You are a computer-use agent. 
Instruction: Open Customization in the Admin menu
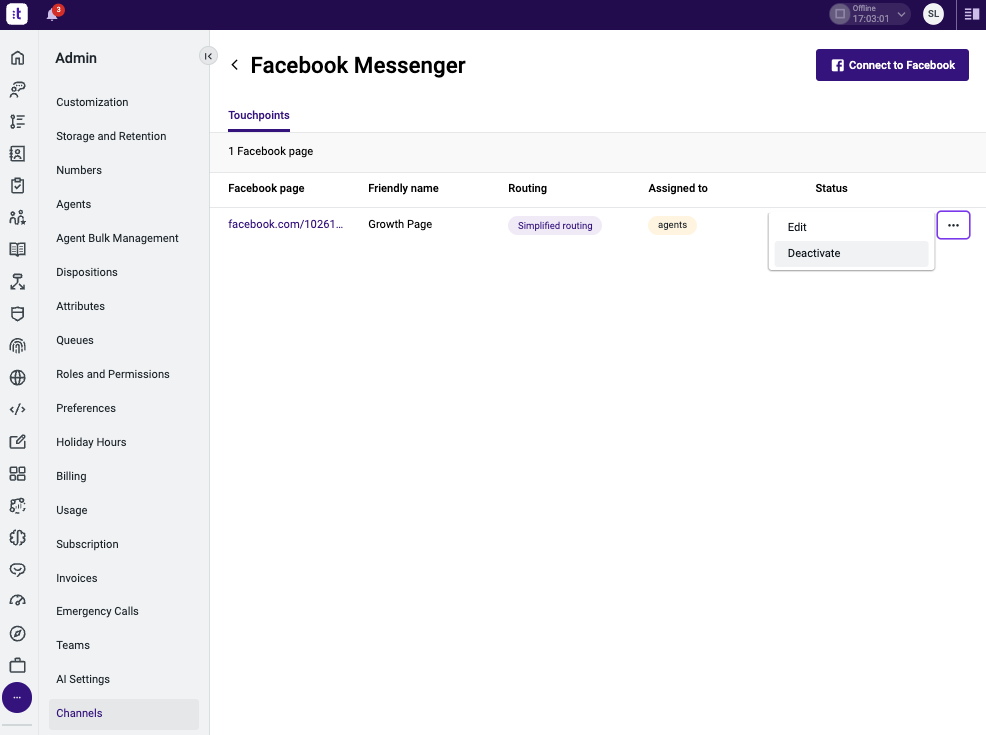pyautogui.click(x=92, y=102)
